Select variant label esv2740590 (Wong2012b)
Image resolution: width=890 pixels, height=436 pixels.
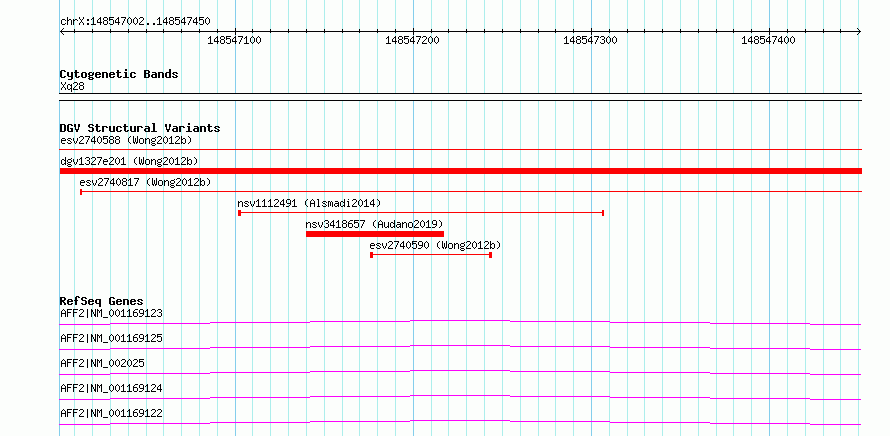coord(435,245)
